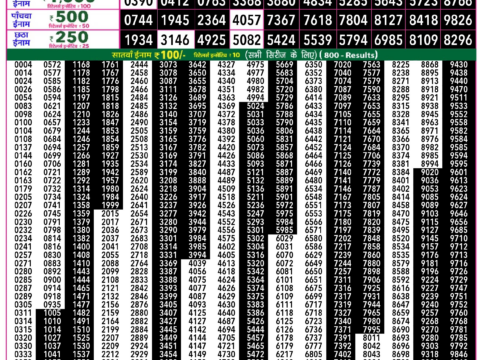Viewport: 480px width, 360px height.
Task: Click number 9826 in the 500 prize row
Action: pos(458,20)
